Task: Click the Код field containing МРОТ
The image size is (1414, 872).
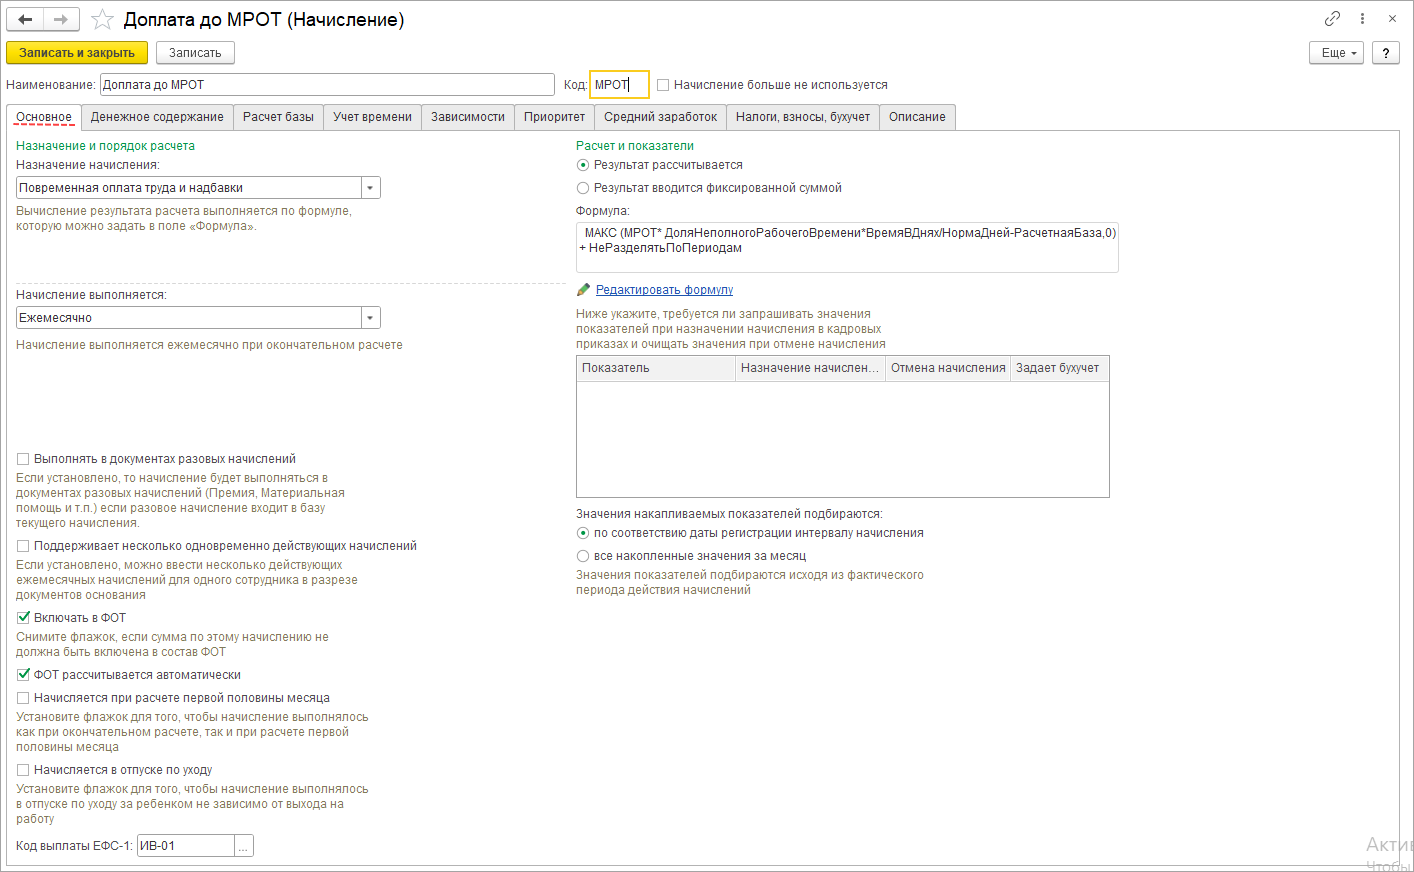Action: coord(619,85)
